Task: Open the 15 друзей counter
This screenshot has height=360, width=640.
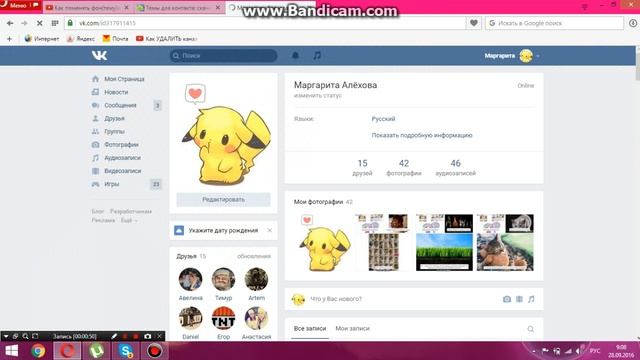Action: tap(362, 167)
